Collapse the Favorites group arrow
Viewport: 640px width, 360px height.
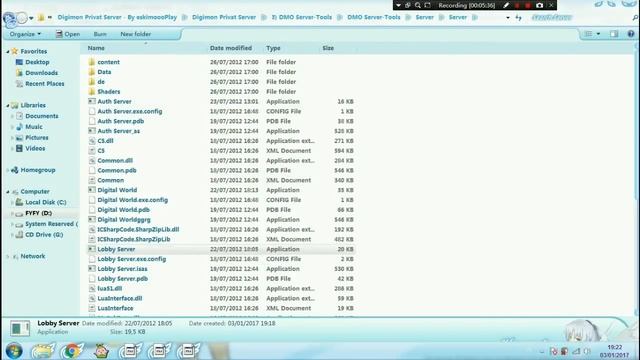[x=8, y=51]
